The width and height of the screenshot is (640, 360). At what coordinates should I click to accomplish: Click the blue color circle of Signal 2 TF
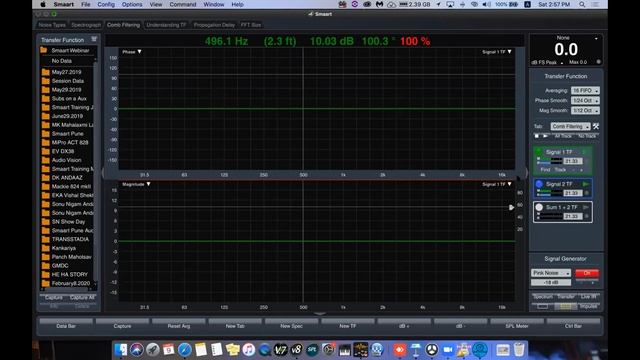539,184
